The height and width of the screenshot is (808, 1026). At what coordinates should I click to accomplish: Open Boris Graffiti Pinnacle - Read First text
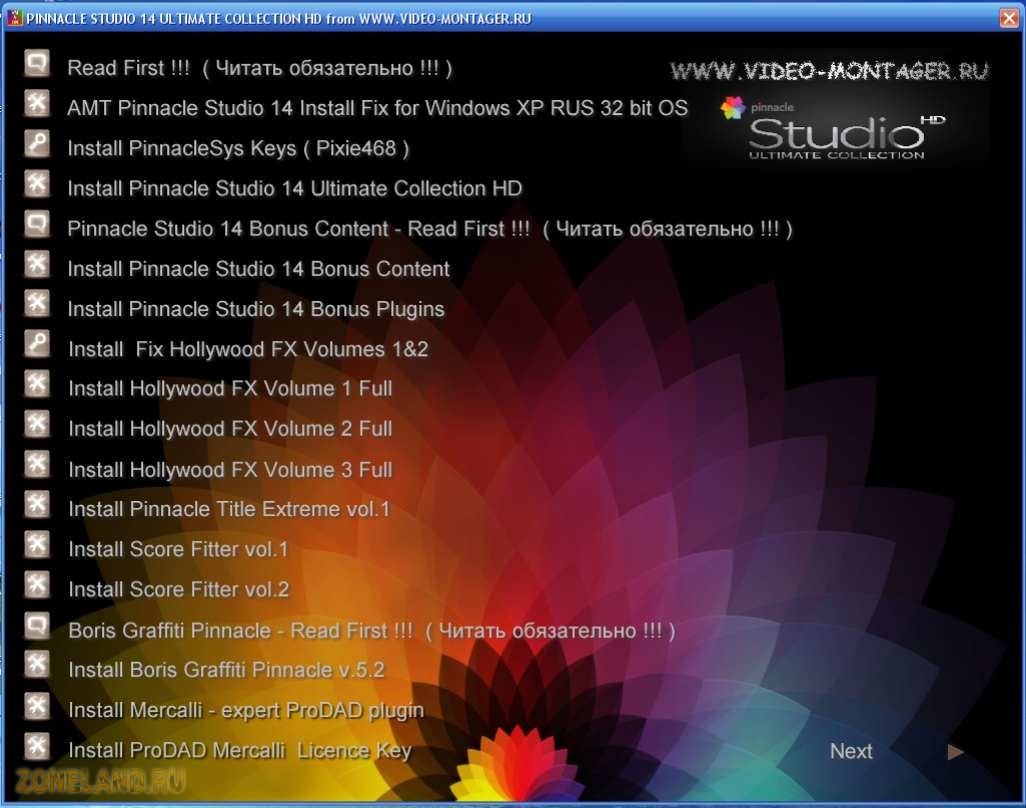[x=372, y=631]
